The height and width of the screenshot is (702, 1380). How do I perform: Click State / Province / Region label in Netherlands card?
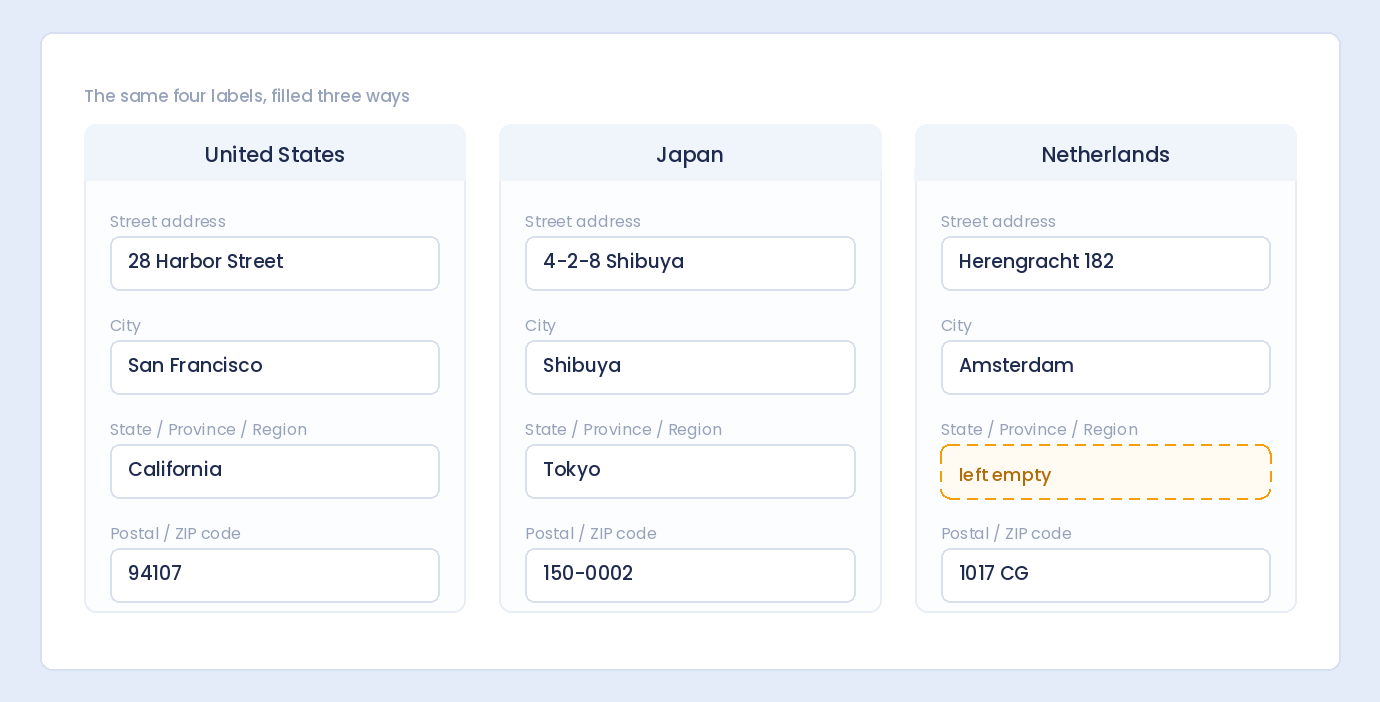pos(1039,429)
